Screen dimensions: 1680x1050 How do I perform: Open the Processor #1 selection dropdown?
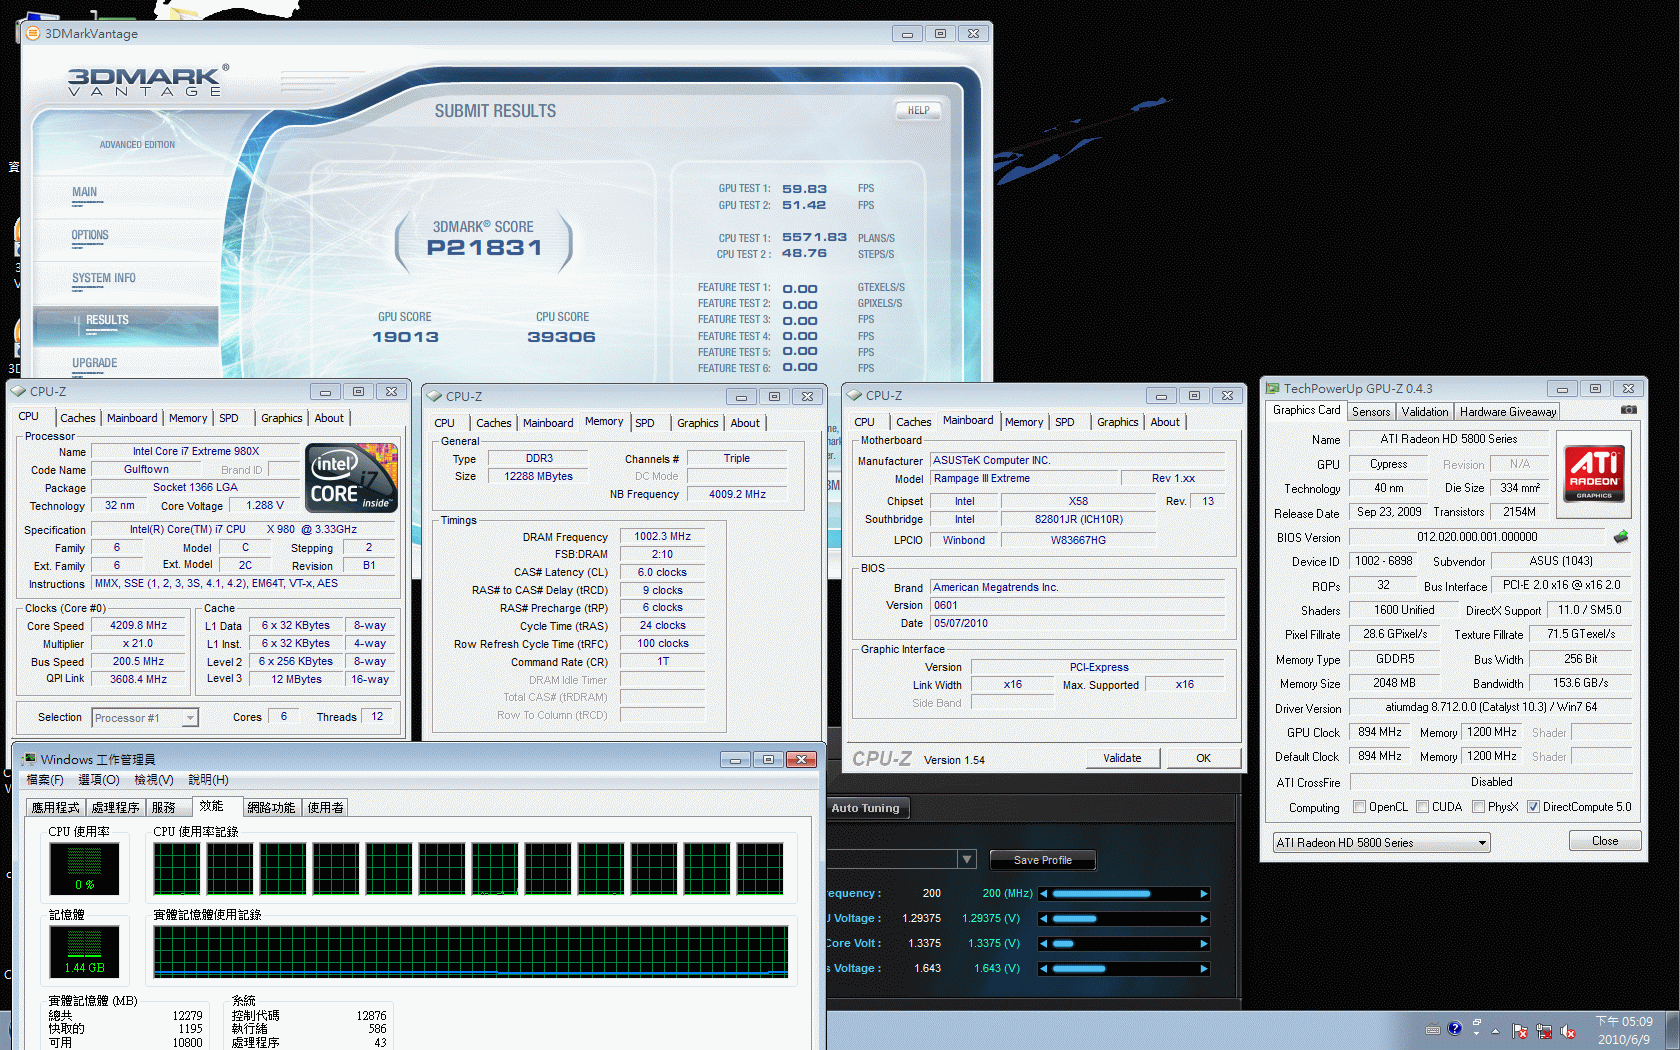(145, 718)
